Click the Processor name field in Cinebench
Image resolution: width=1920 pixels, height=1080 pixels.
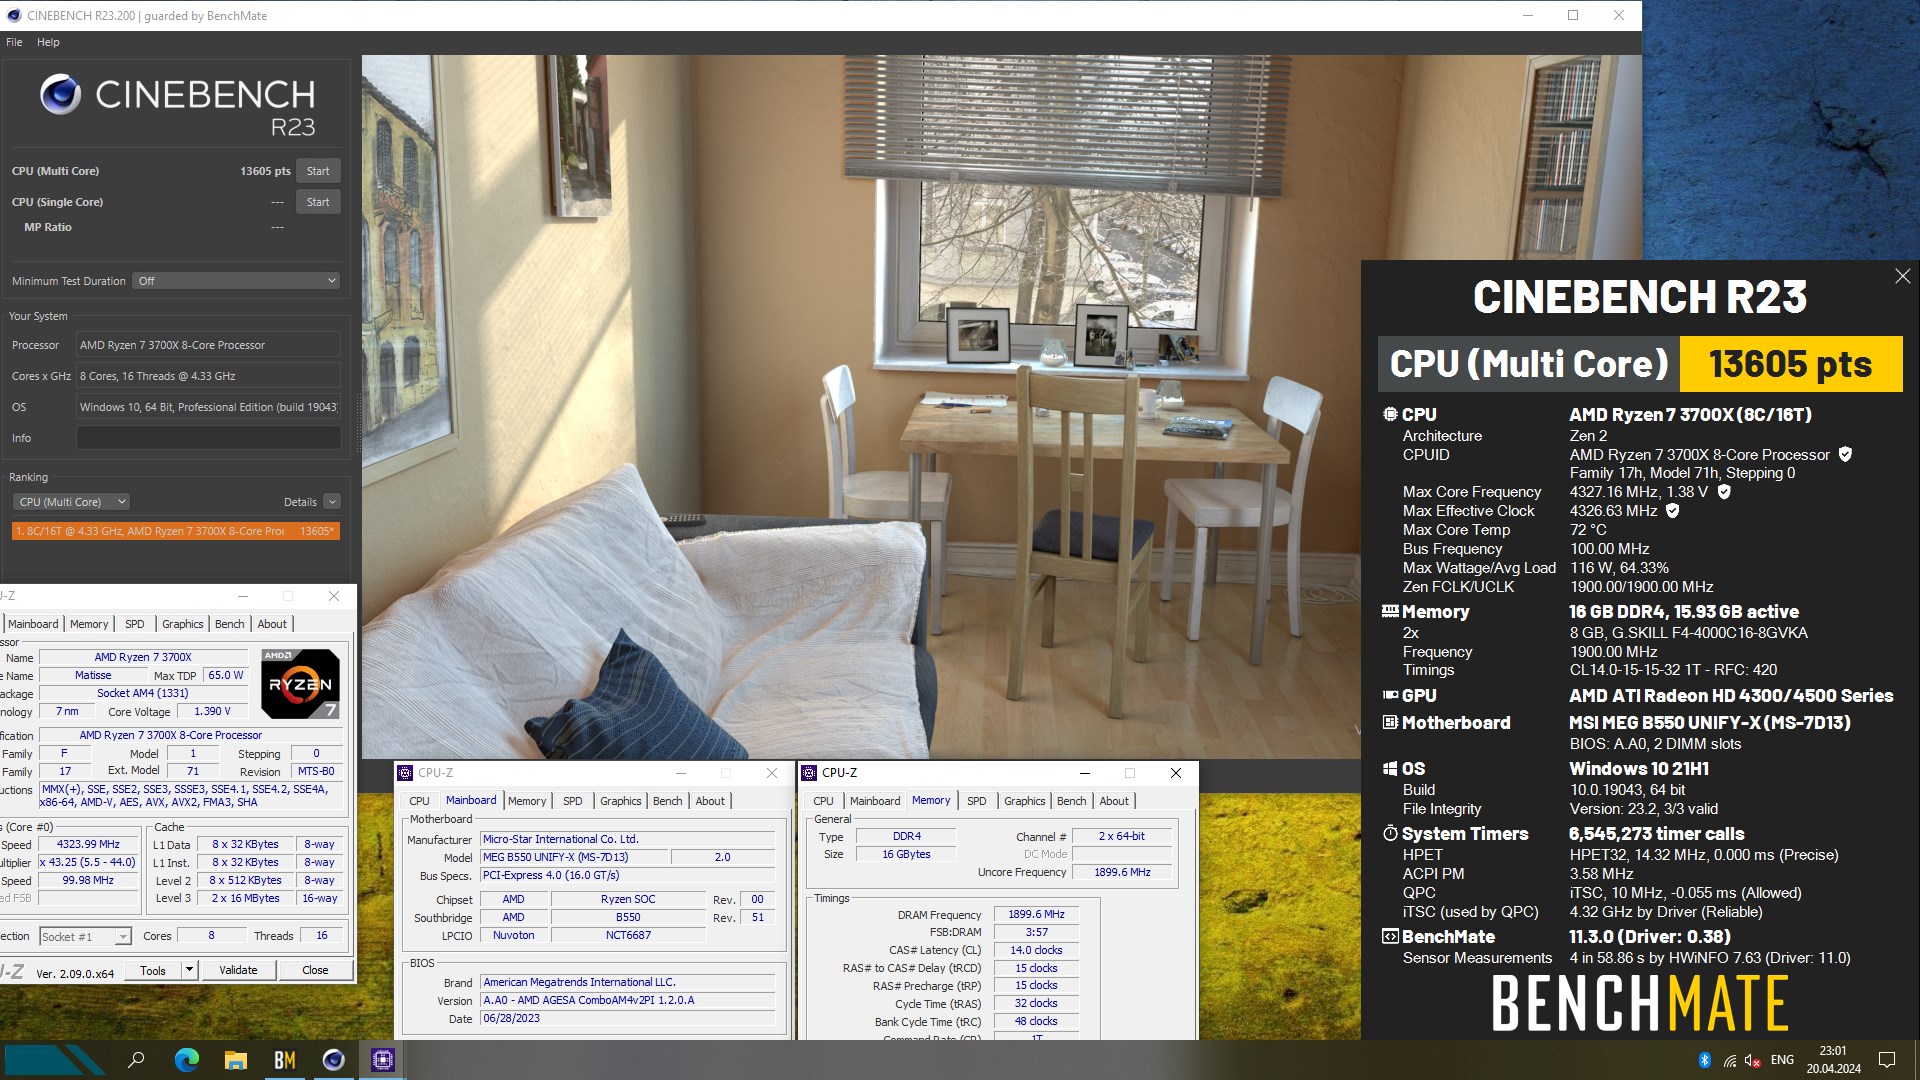(x=209, y=345)
